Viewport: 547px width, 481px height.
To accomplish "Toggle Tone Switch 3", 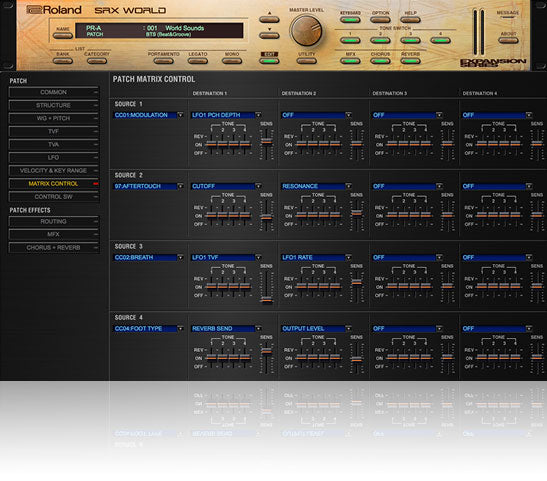I will coord(410,40).
